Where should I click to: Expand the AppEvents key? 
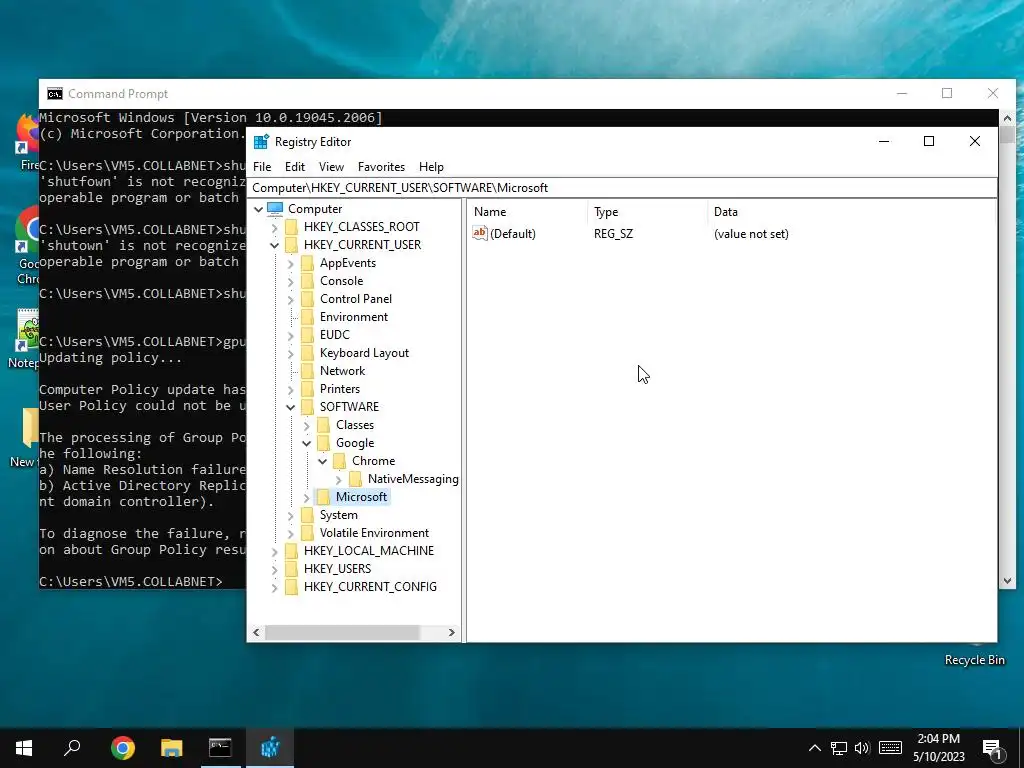coord(291,263)
